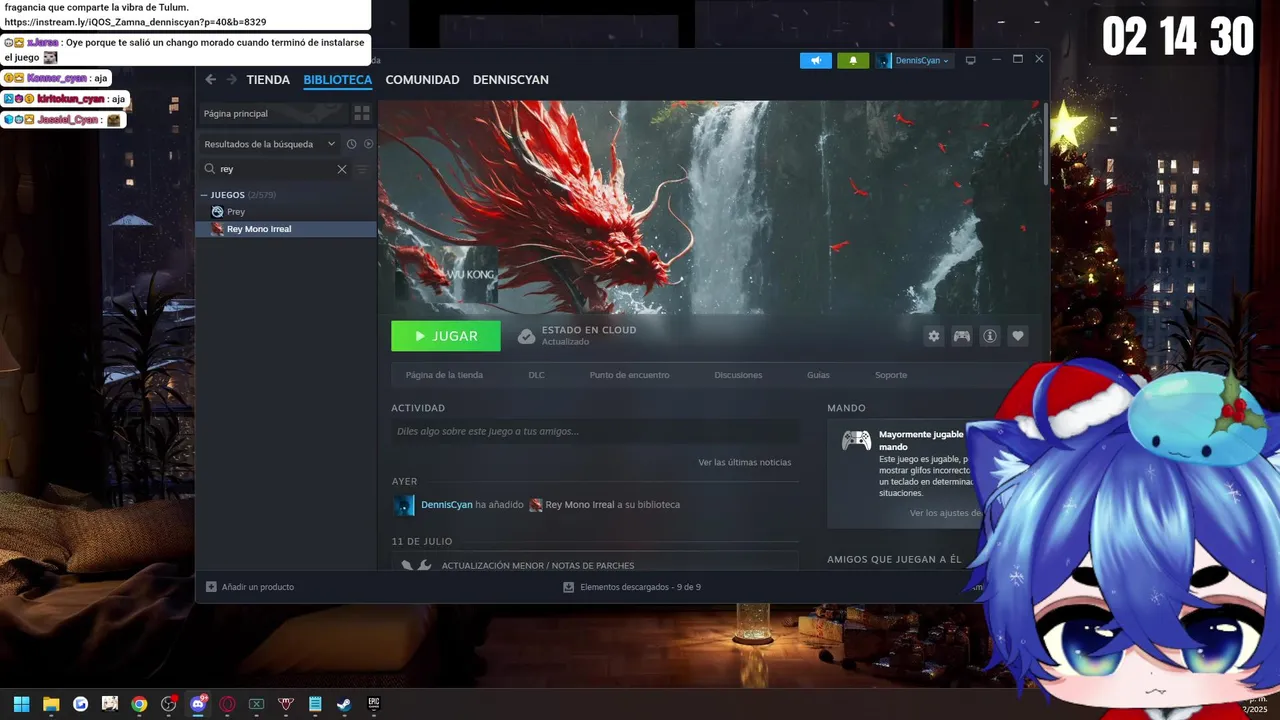Open the COMUNIDAD menu
This screenshot has width=1280, height=720.
pos(422,80)
